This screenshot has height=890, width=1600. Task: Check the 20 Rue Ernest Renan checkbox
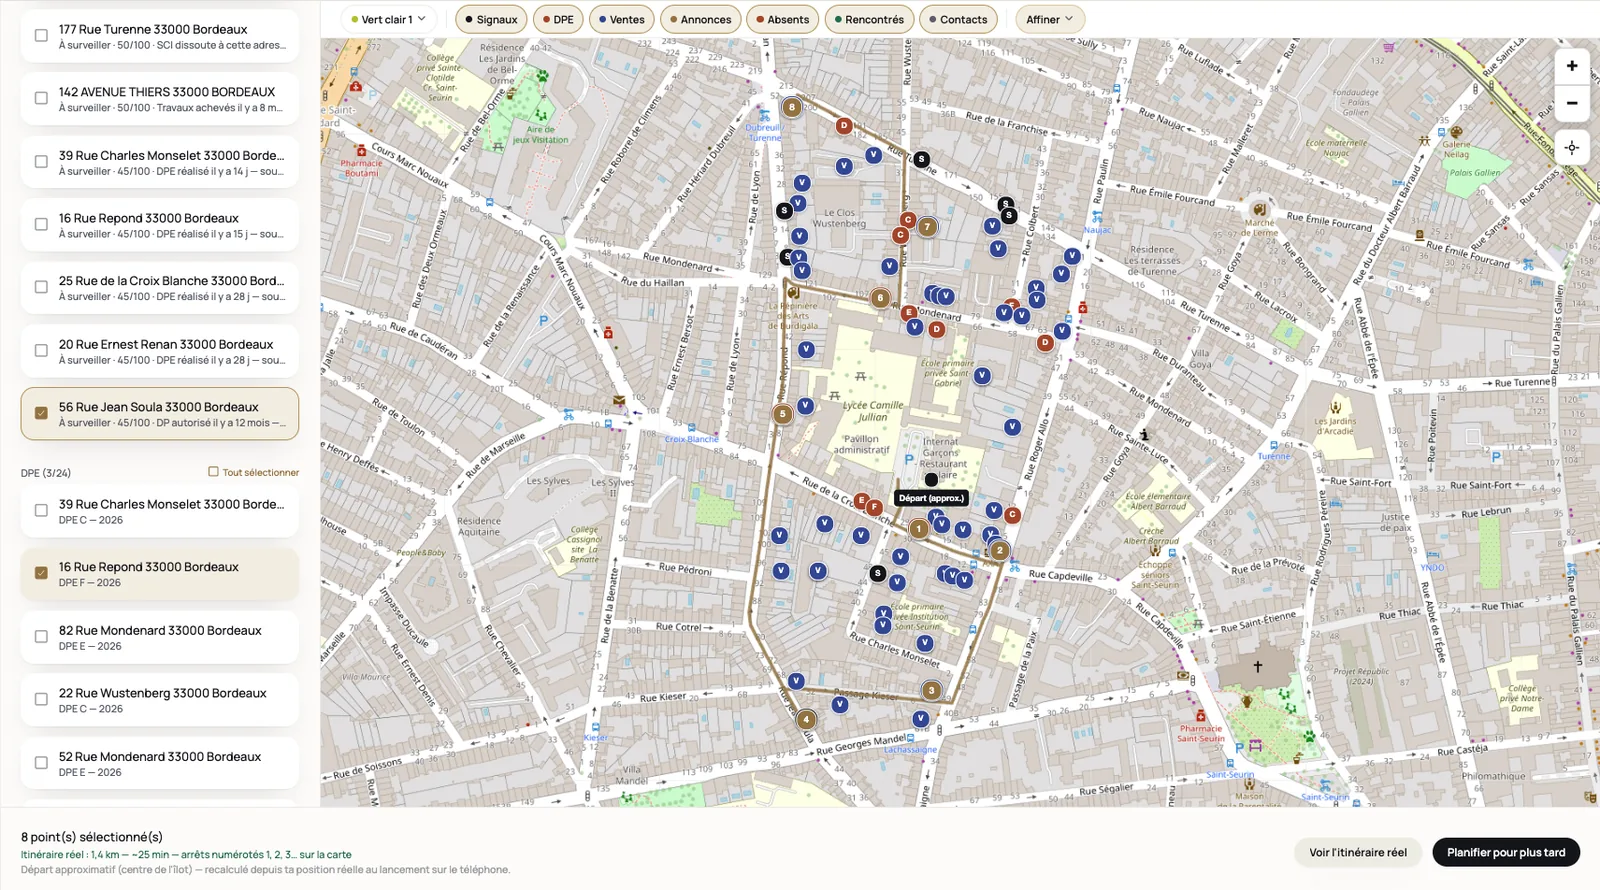click(41, 350)
